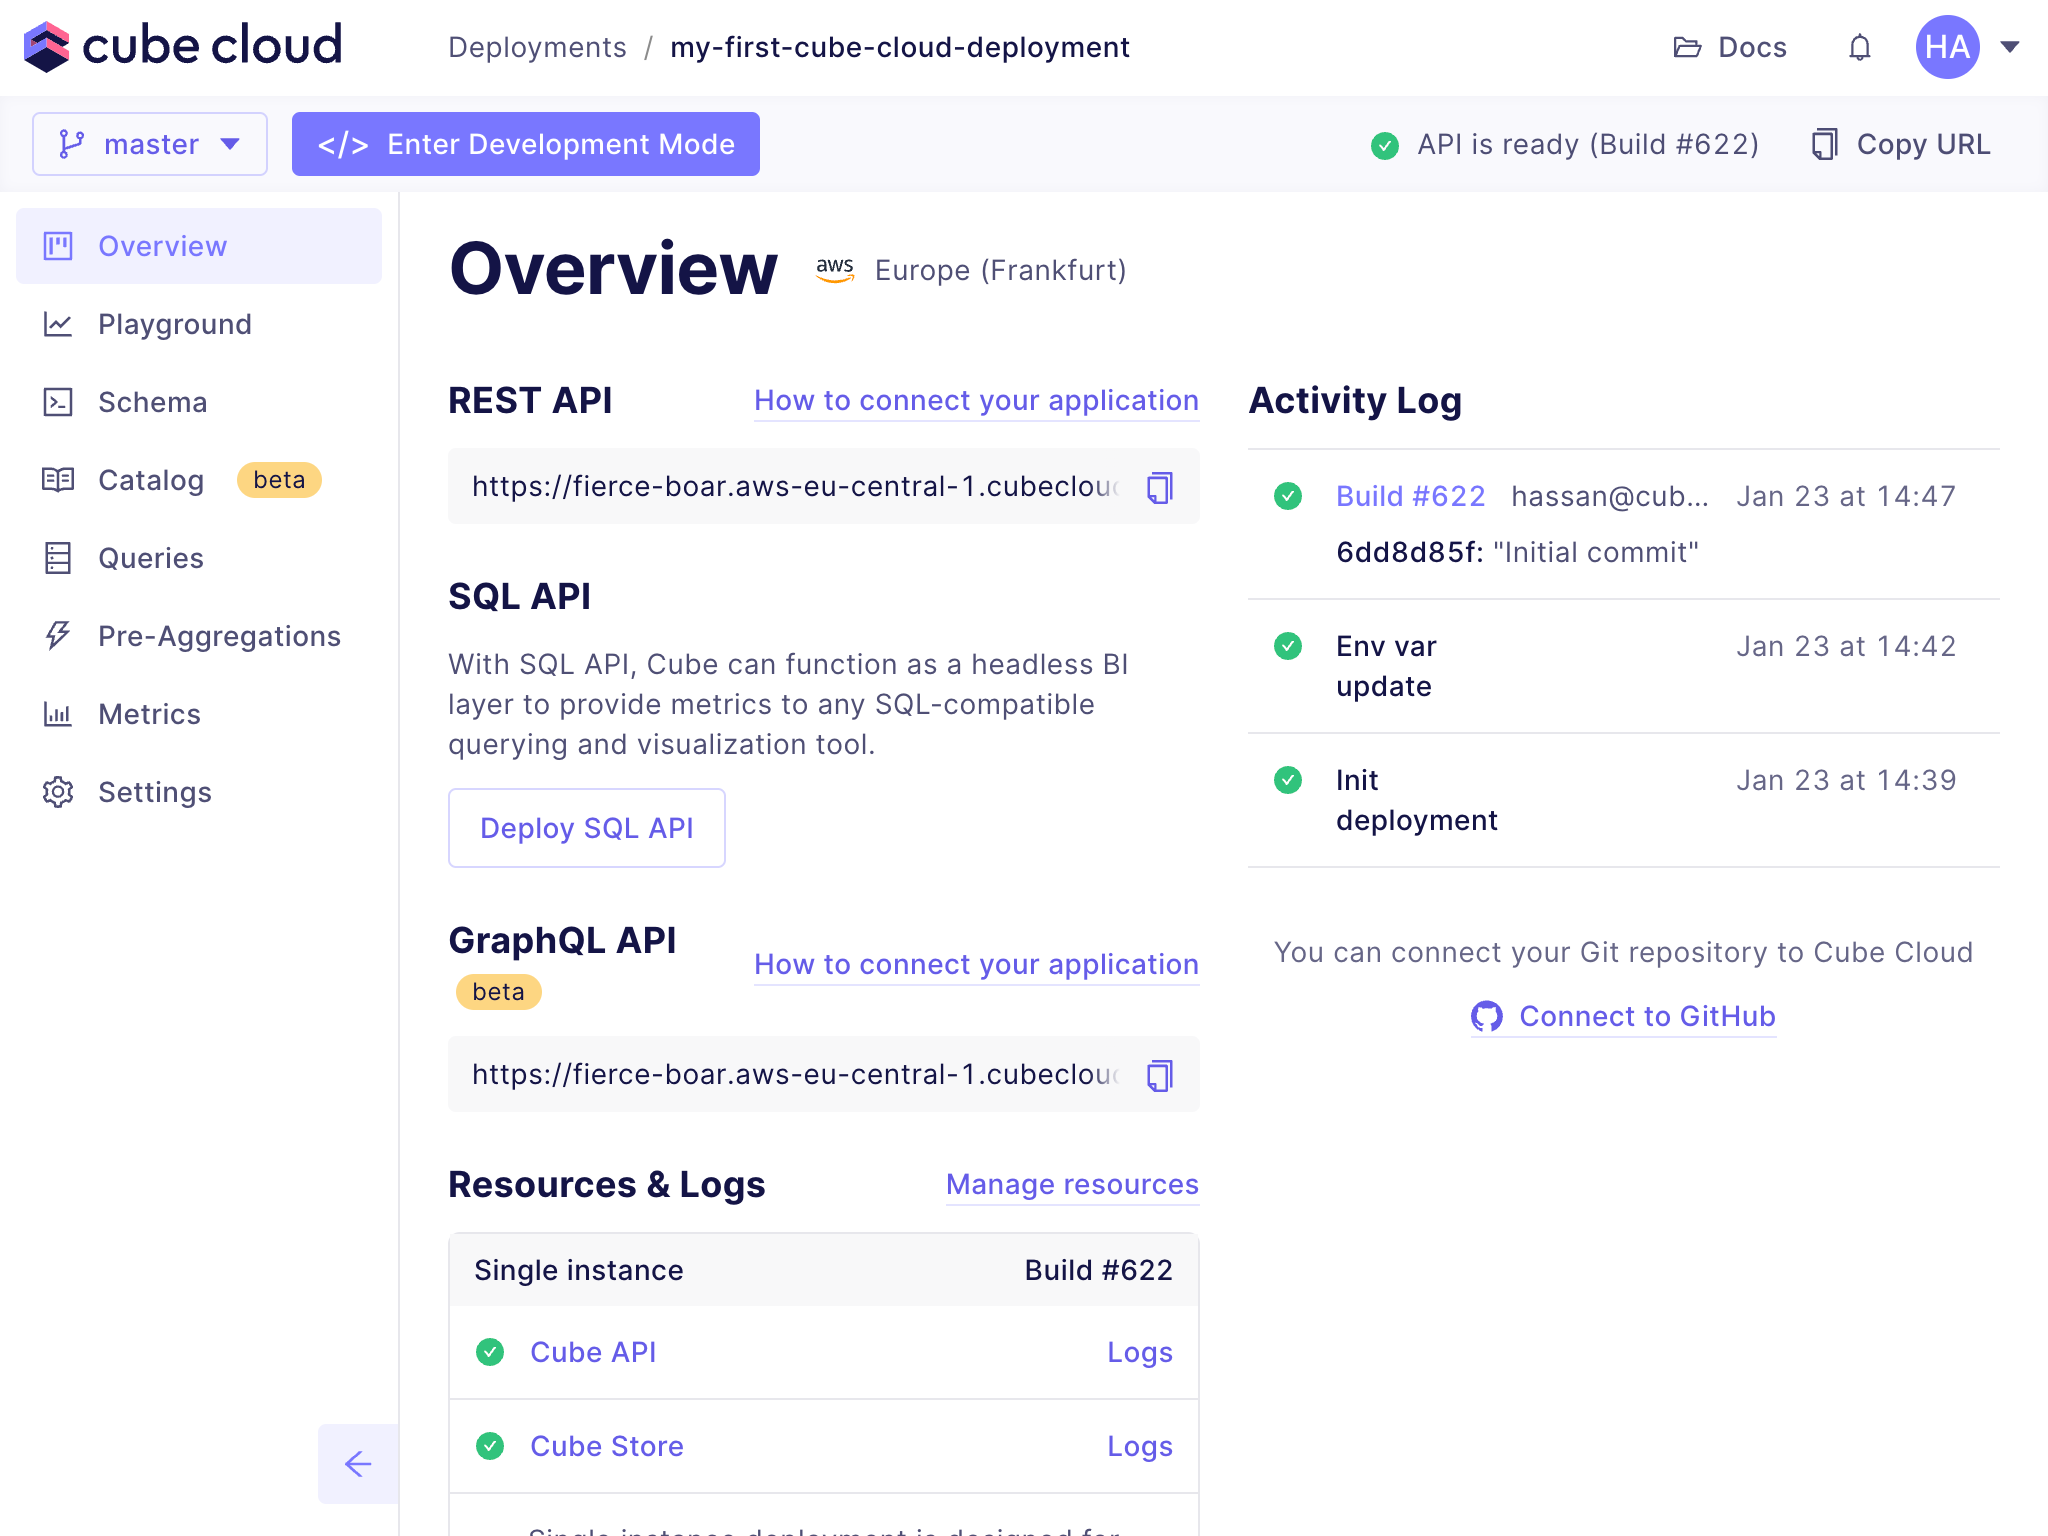Image resolution: width=2048 pixels, height=1536 pixels.
Task: Copy the REST API URL
Action: click(x=1160, y=487)
